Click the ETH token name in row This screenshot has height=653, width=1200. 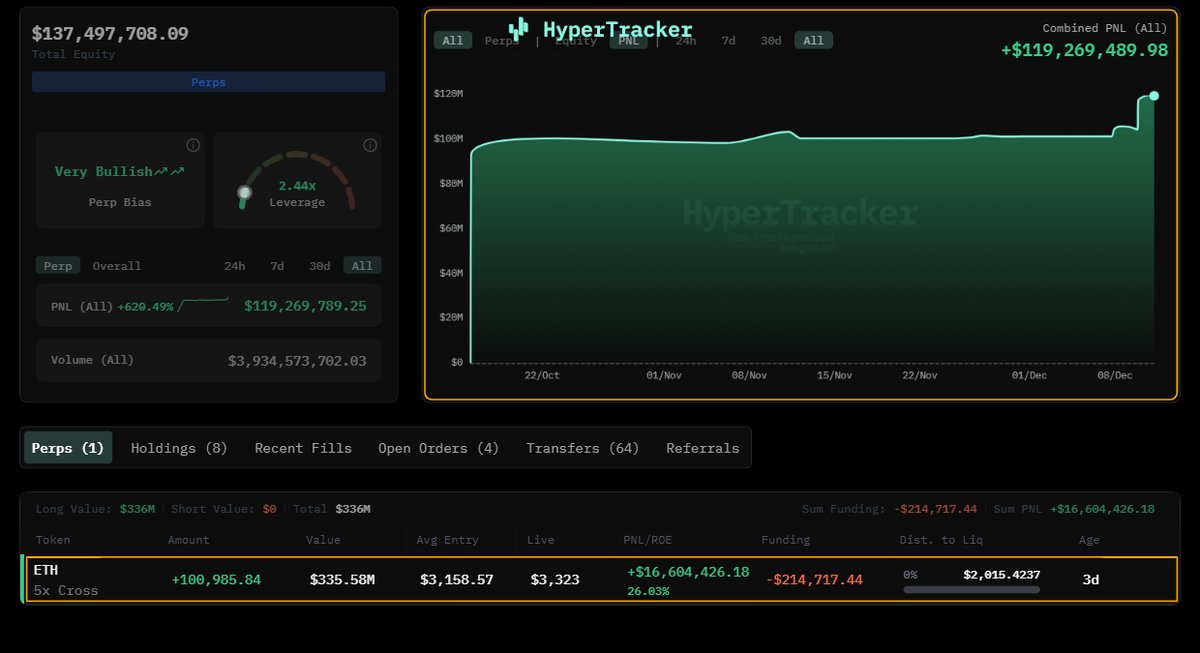[46, 569]
